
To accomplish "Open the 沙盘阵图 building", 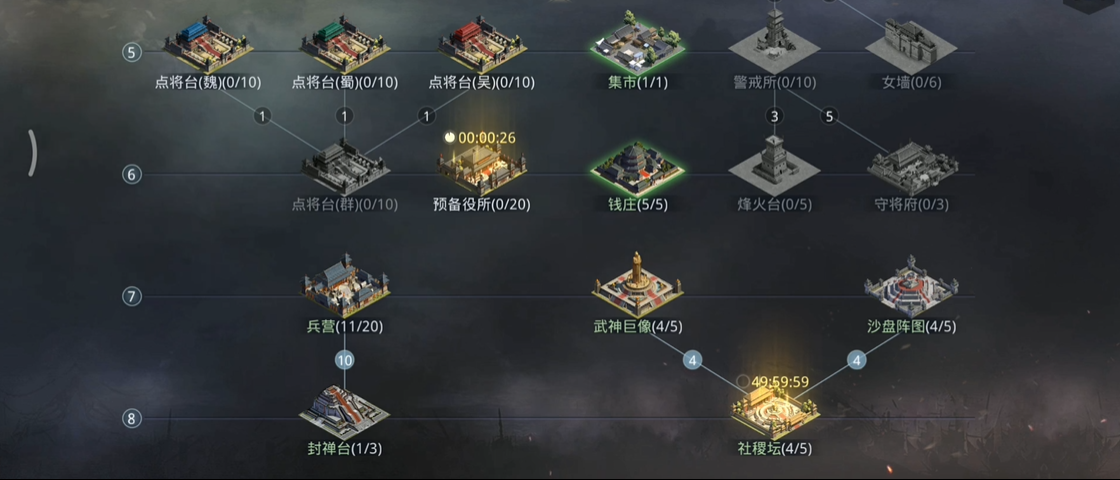I will point(911,286).
